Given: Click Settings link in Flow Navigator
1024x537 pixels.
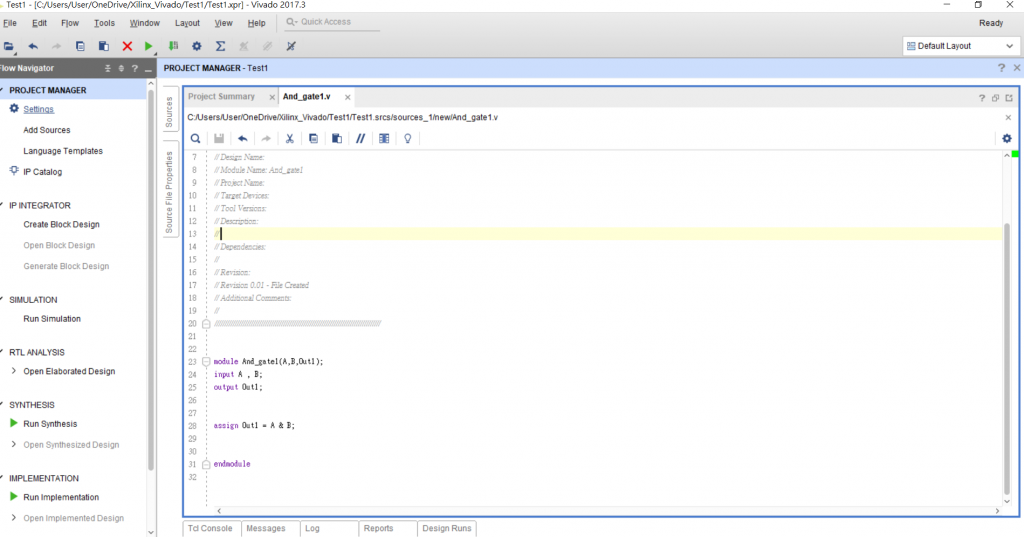Looking at the screenshot, I should [x=39, y=109].
